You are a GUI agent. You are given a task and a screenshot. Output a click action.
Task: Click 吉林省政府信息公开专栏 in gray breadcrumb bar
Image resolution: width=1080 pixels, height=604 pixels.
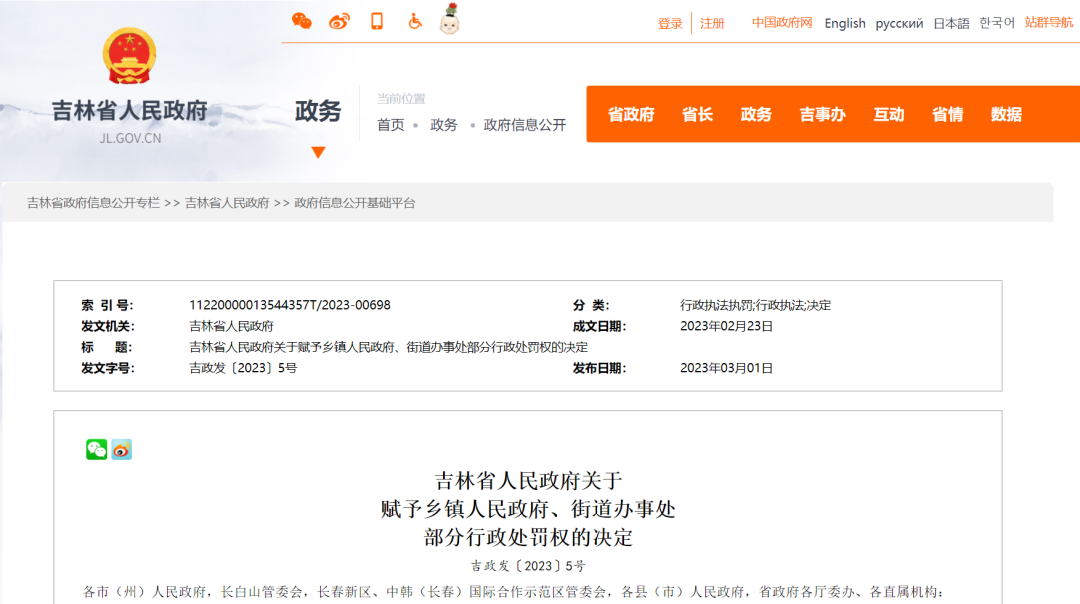pyautogui.click(x=93, y=203)
